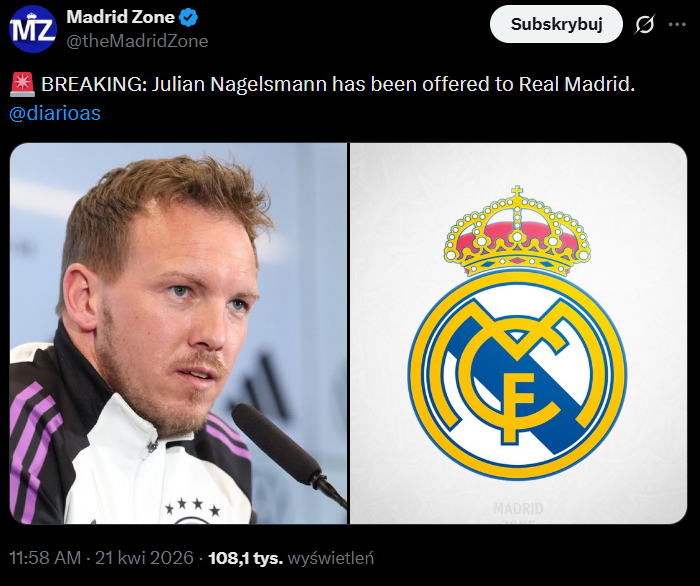The height and width of the screenshot is (586, 700).
Task: Click the wyświetleń views label
Action: [x=331, y=558]
